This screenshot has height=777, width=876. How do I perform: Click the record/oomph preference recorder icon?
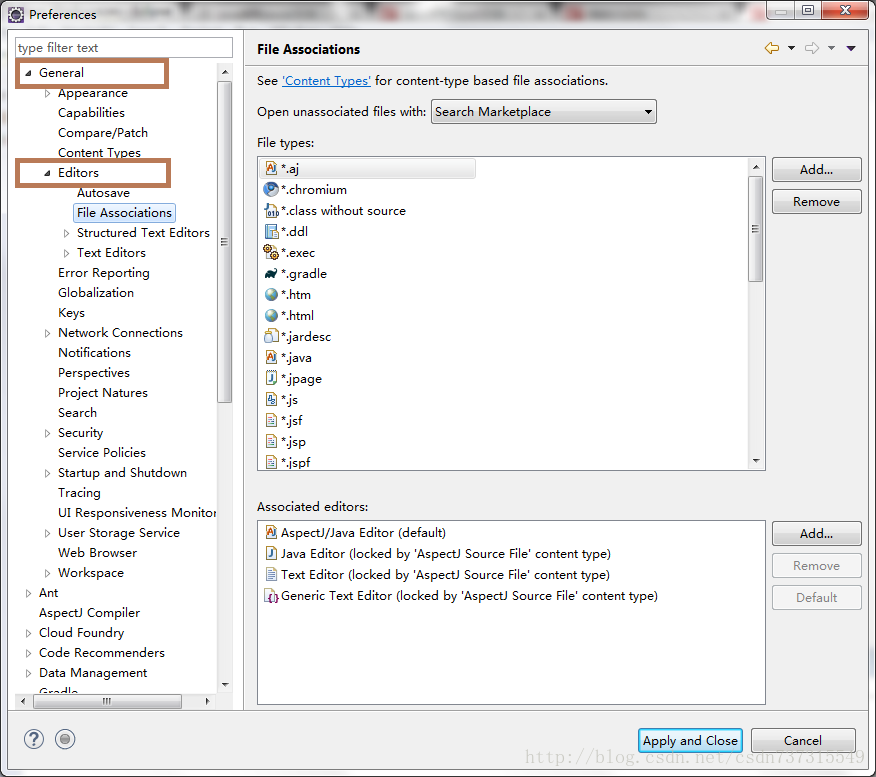pyautogui.click(x=65, y=739)
